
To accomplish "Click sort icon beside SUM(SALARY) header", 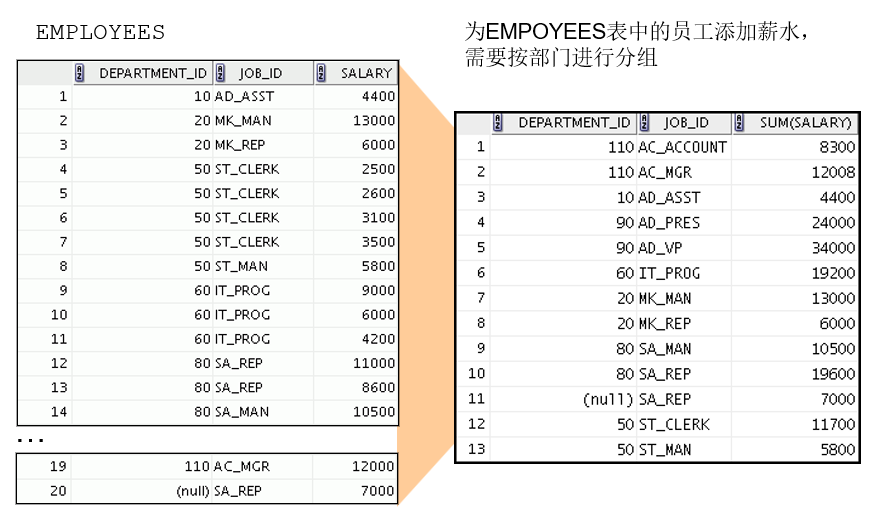I will click(x=739, y=122).
